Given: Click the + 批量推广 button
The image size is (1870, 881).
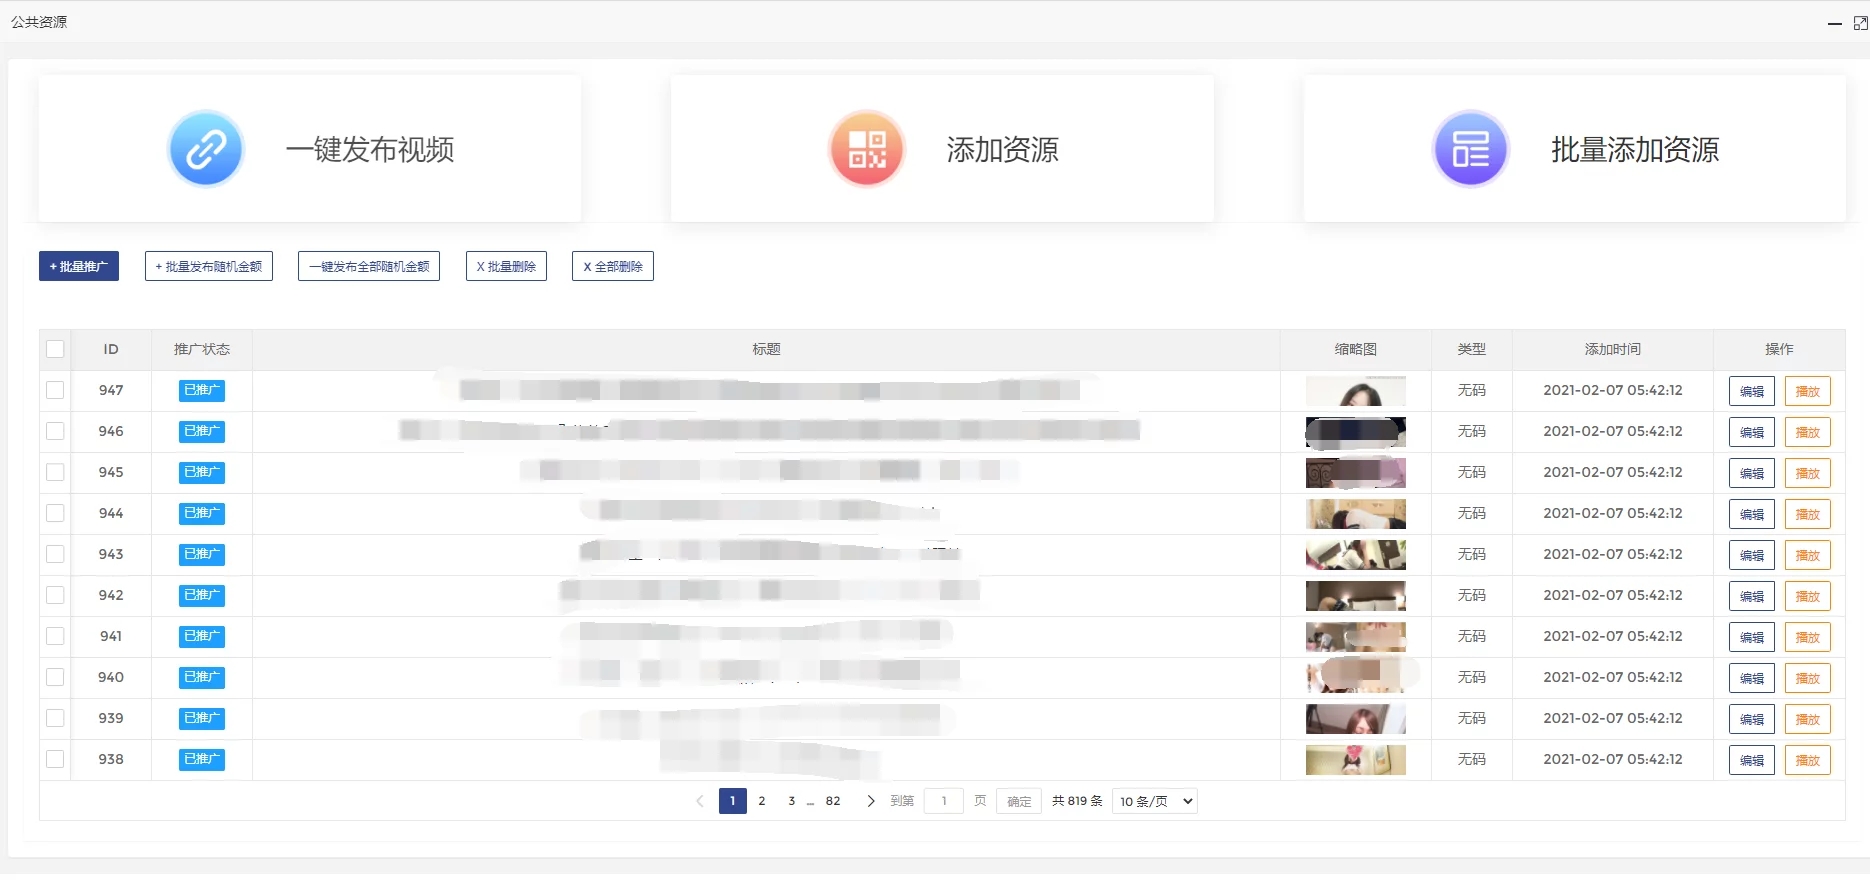Looking at the screenshot, I should point(79,266).
